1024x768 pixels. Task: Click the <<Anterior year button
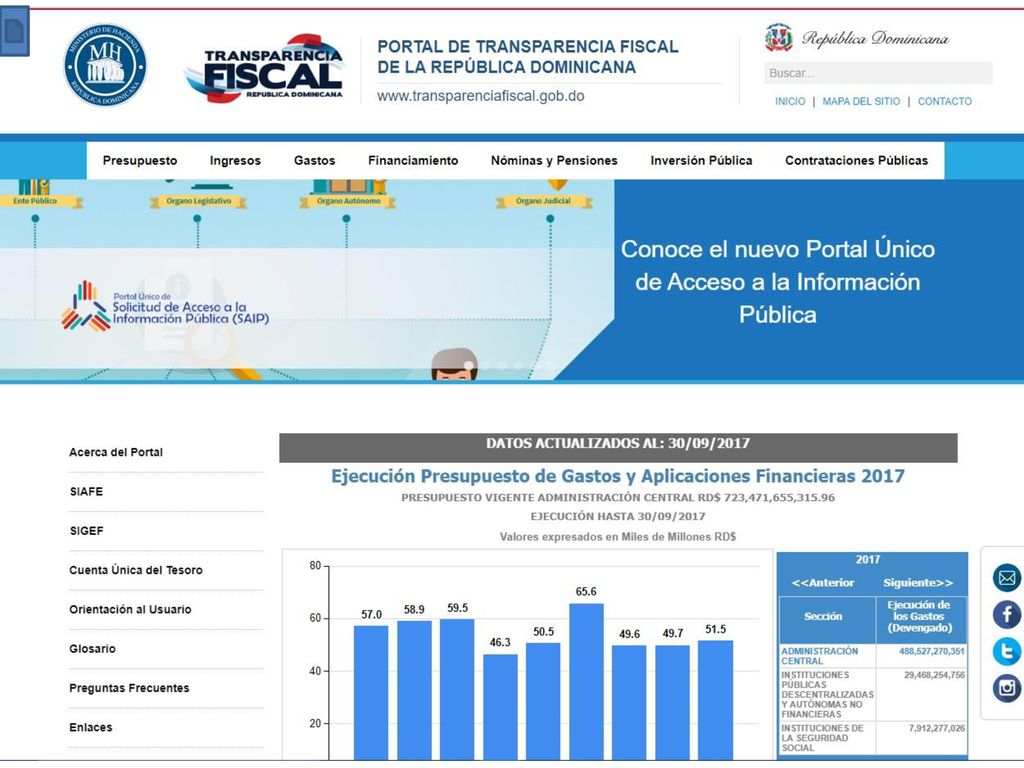click(822, 583)
